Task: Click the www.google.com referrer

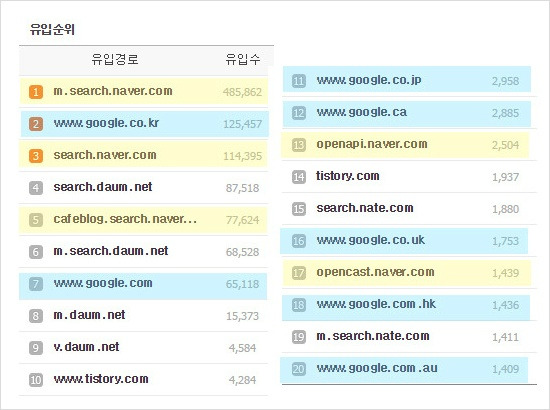Action: [103, 283]
